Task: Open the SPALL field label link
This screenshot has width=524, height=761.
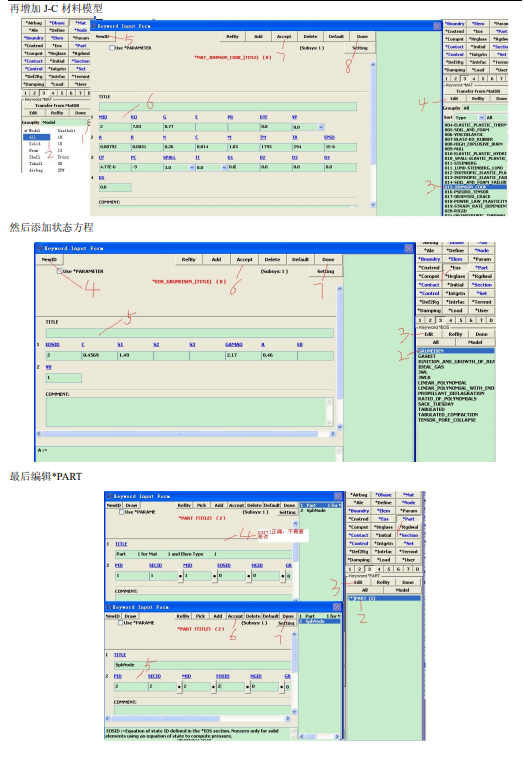Action: point(169,157)
